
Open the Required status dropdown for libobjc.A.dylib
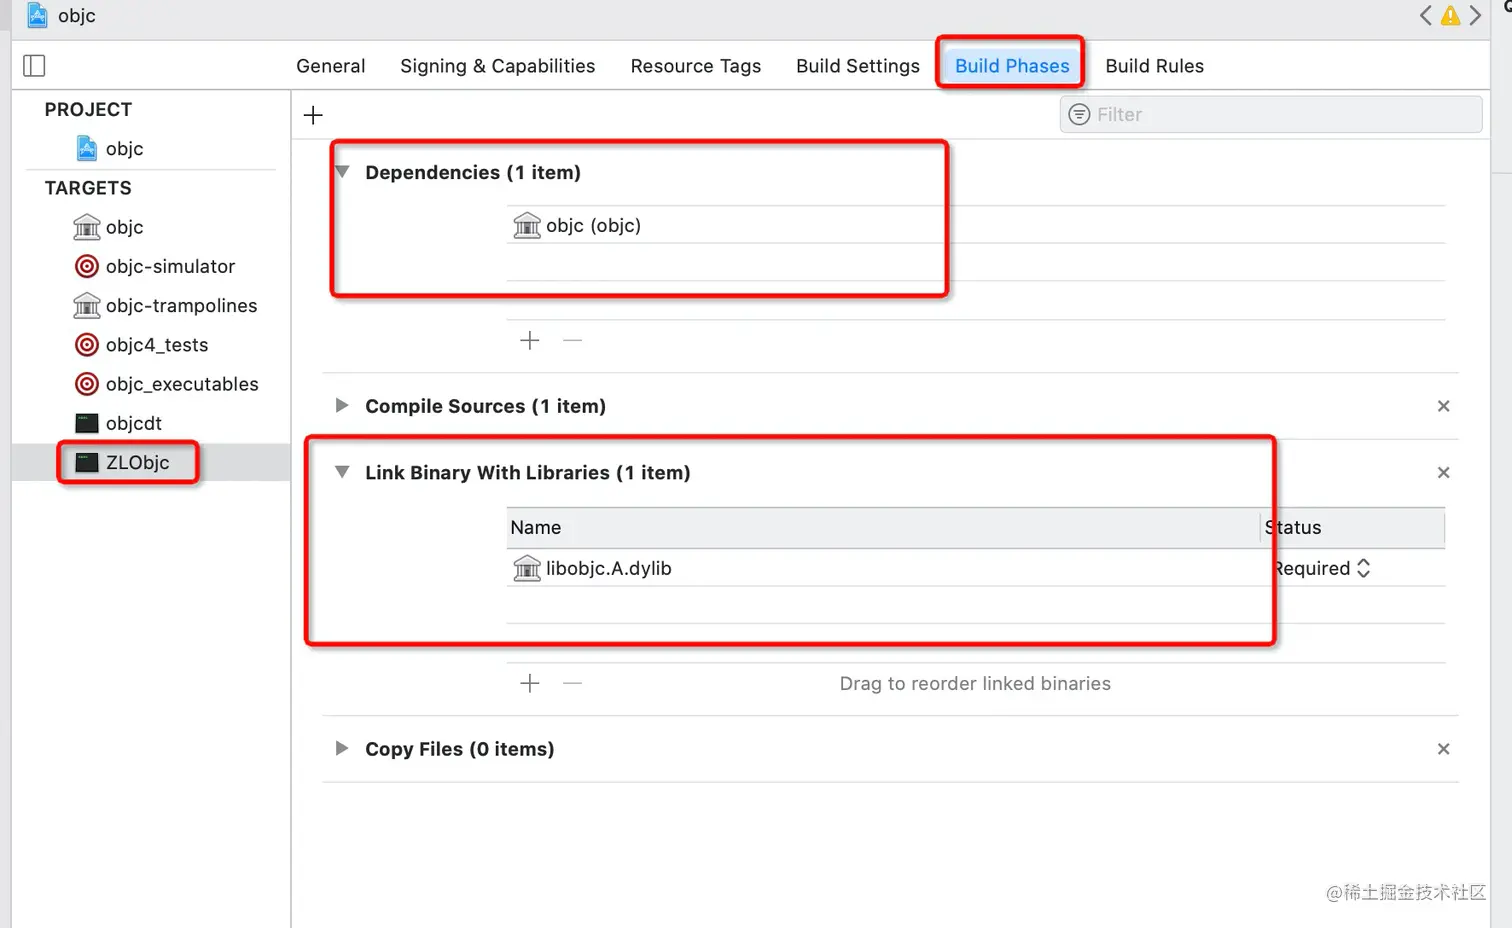click(x=1323, y=568)
